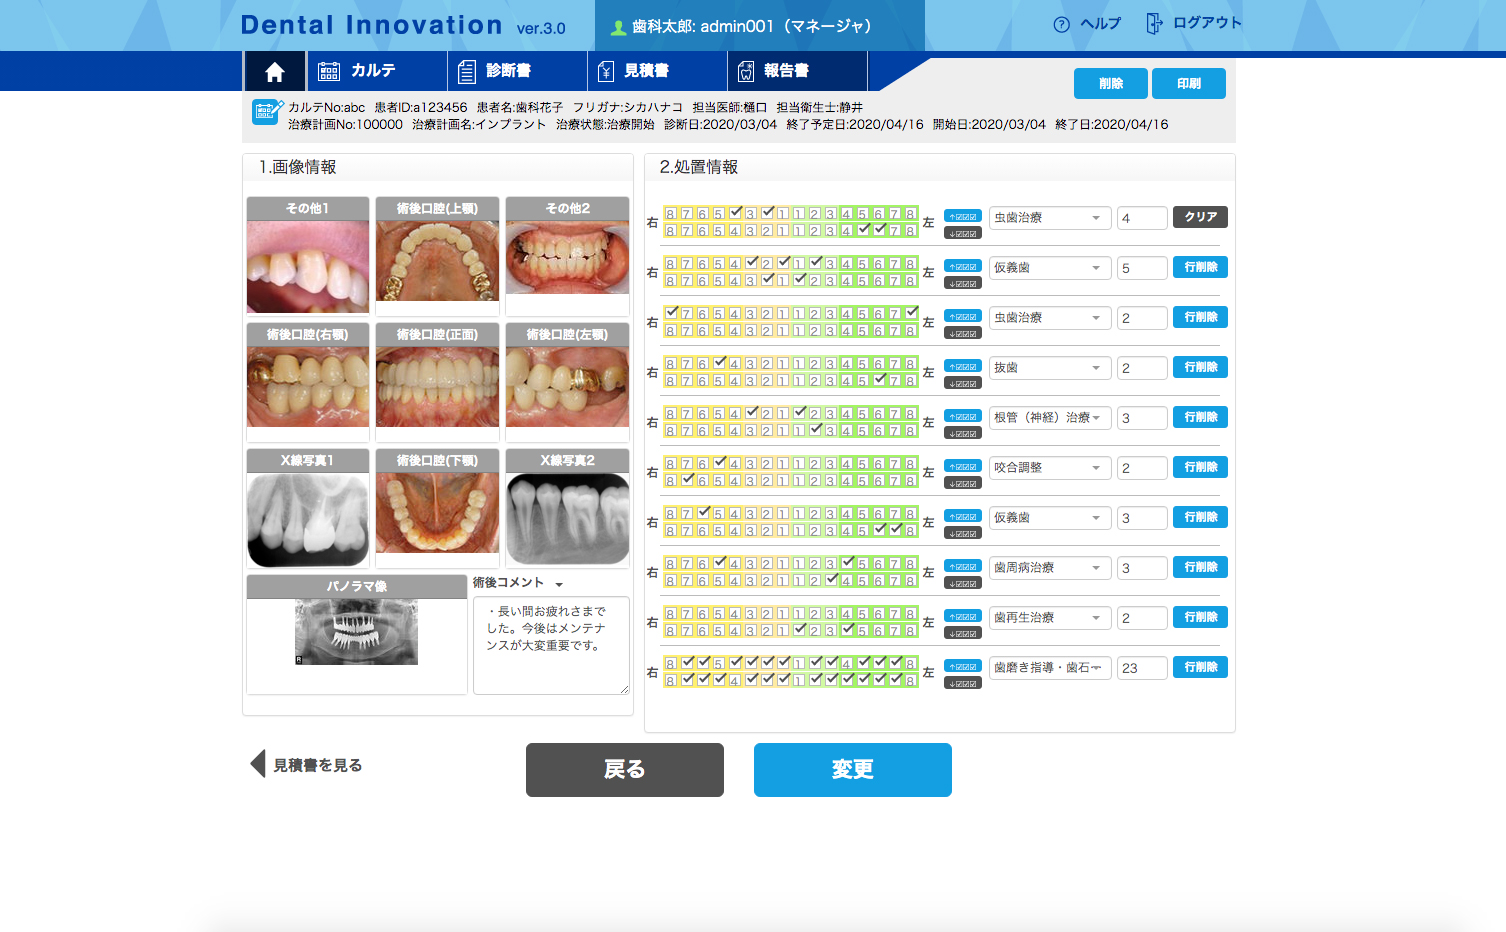This screenshot has height=932, width=1506.
Task: Check all lower teeth in the 虫歯治療 row with count 4
Action: point(963,233)
